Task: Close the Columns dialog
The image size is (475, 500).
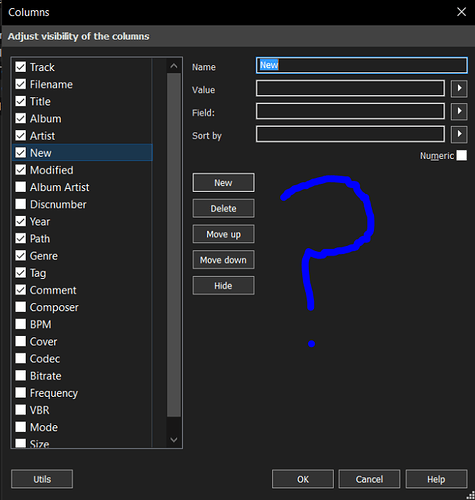Action: pos(461,12)
